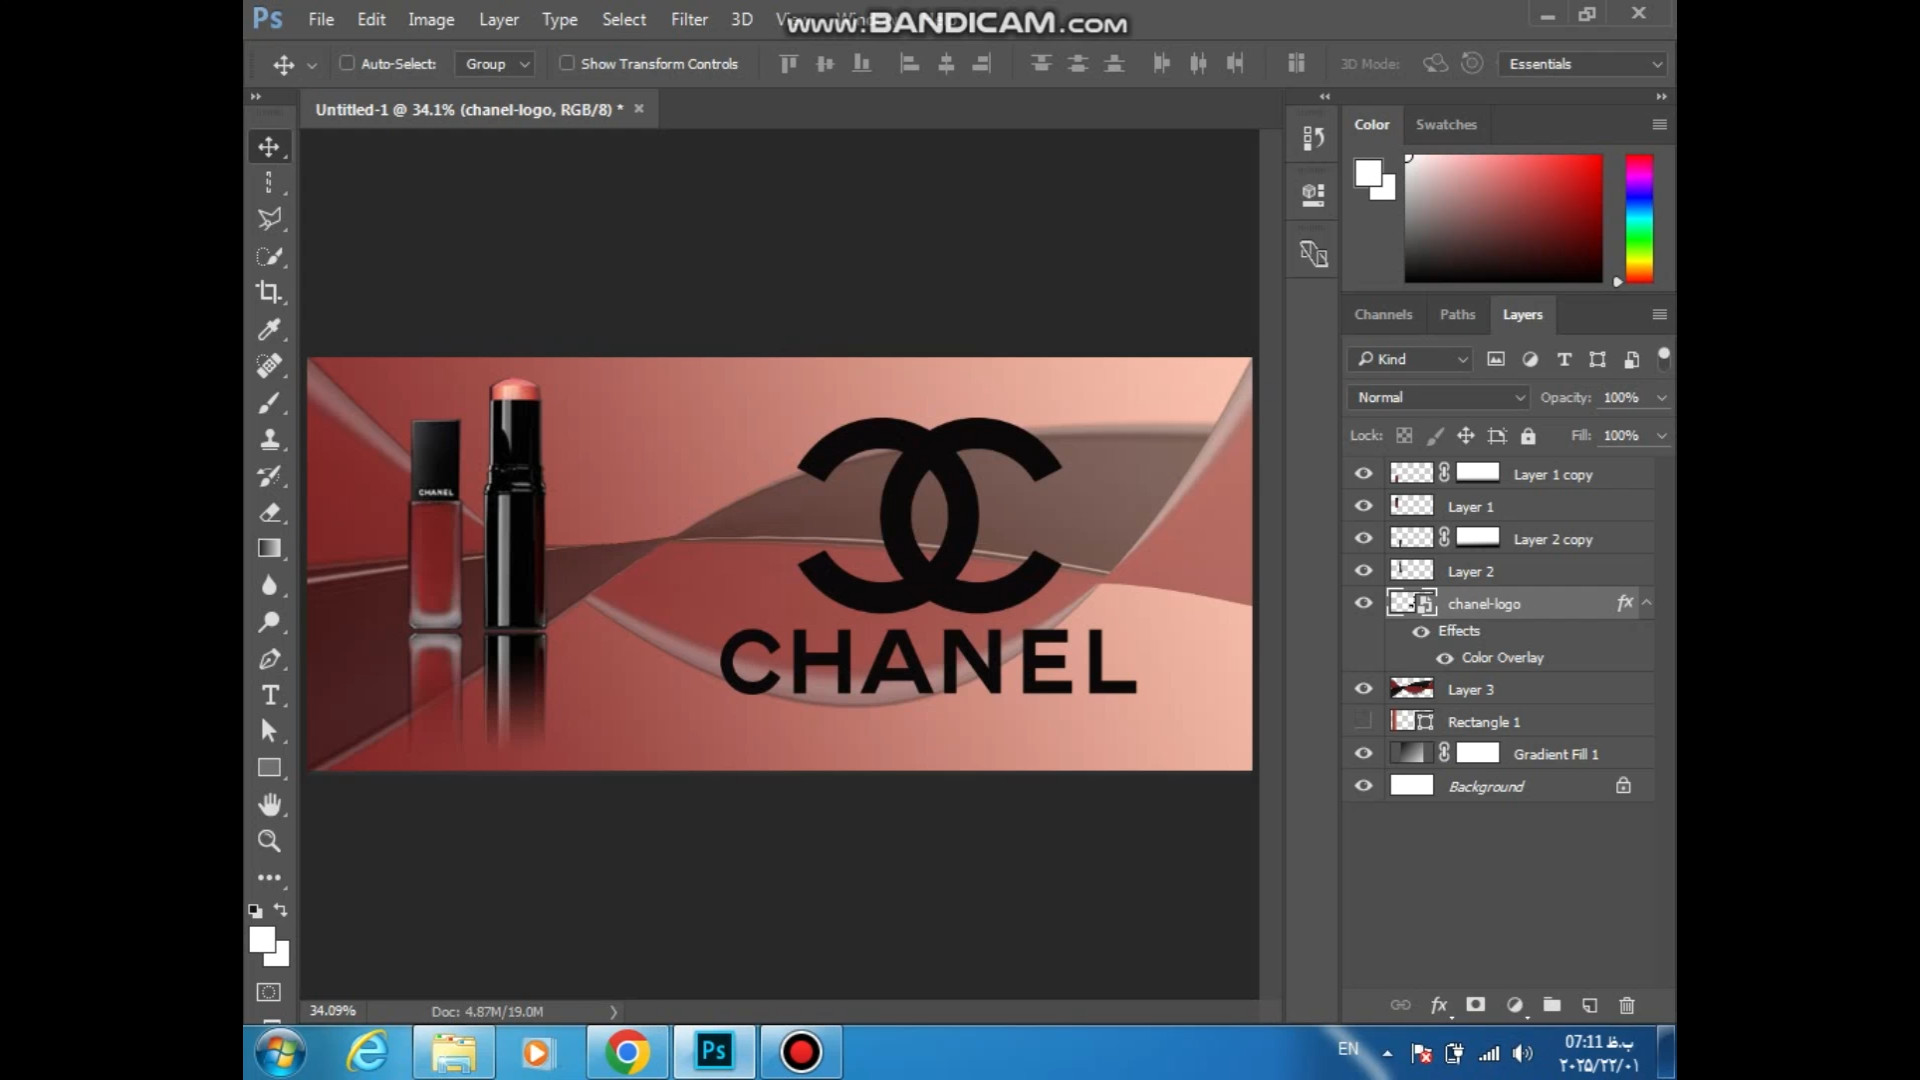
Task: Filter layers by type layers
Action: [1564, 359]
